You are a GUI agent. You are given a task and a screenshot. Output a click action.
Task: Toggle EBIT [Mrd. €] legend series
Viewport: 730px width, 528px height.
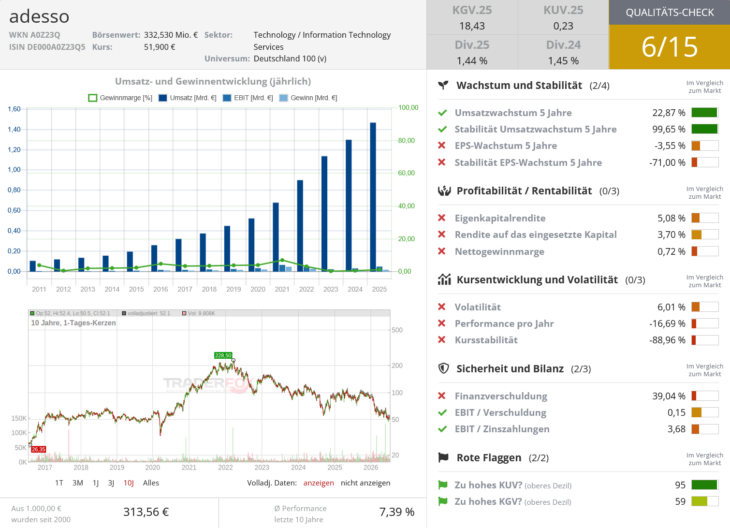coord(248,98)
